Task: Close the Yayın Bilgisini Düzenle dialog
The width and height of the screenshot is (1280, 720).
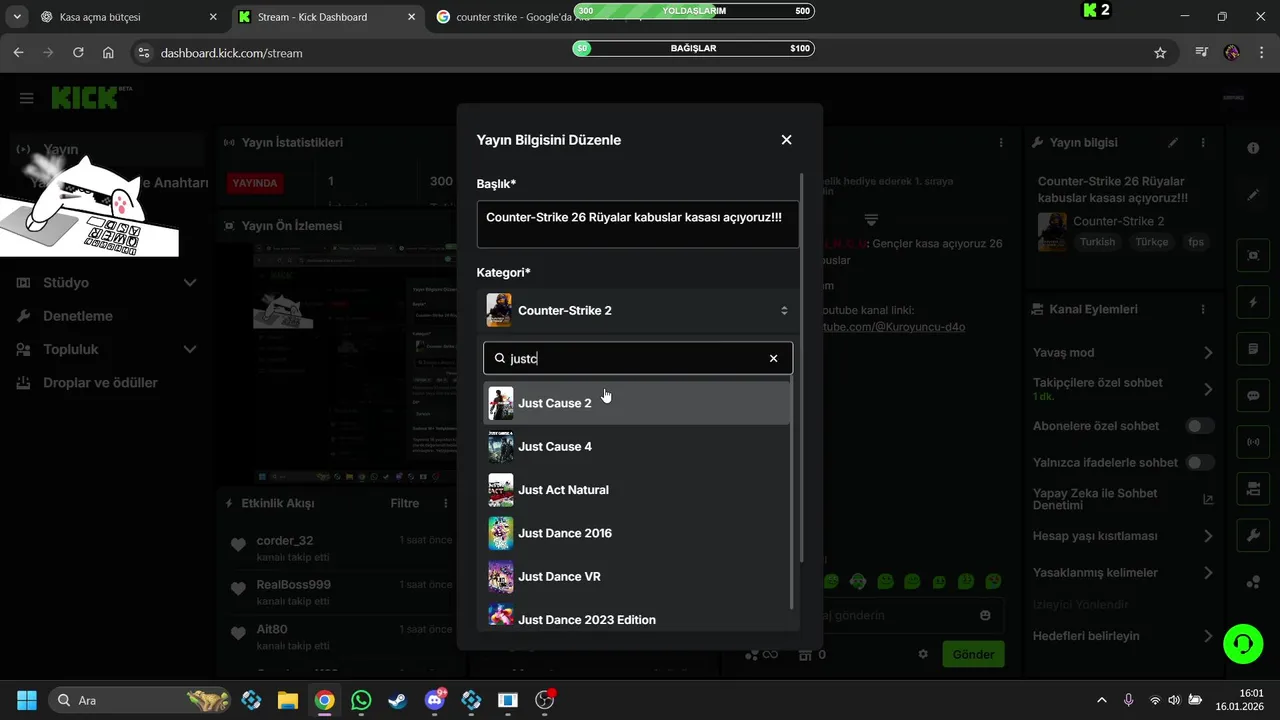Action: pyautogui.click(x=786, y=140)
